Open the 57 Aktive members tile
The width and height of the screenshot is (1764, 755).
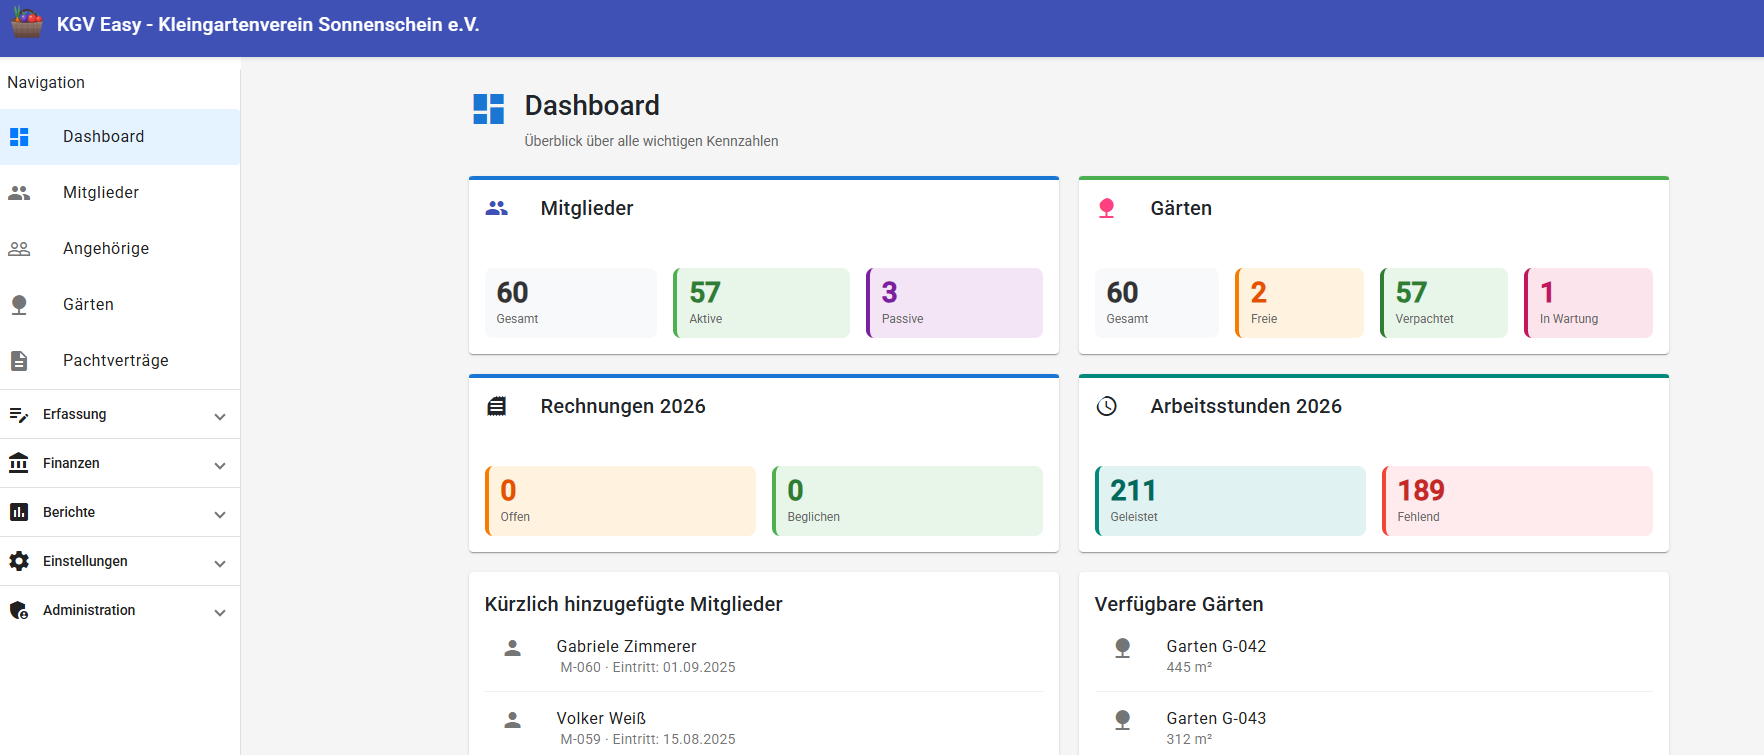point(762,303)
